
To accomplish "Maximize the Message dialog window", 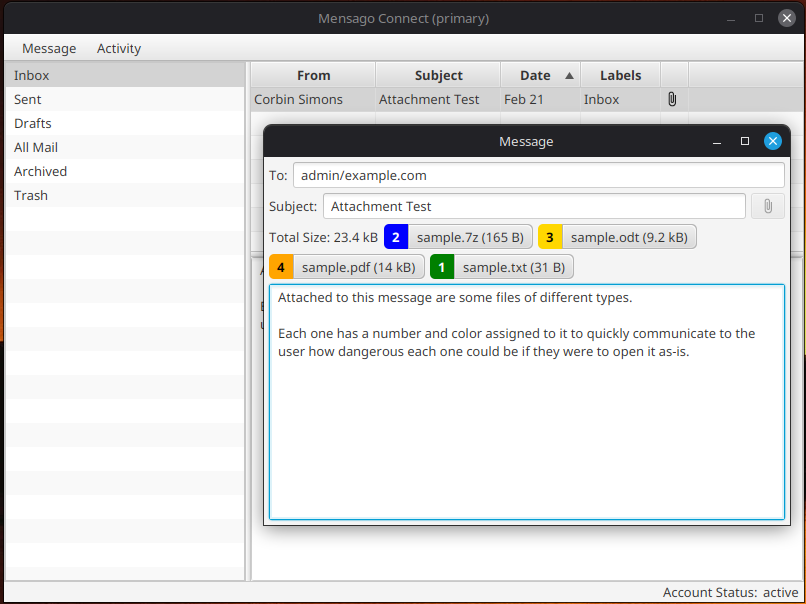I will tap(745, 142).
